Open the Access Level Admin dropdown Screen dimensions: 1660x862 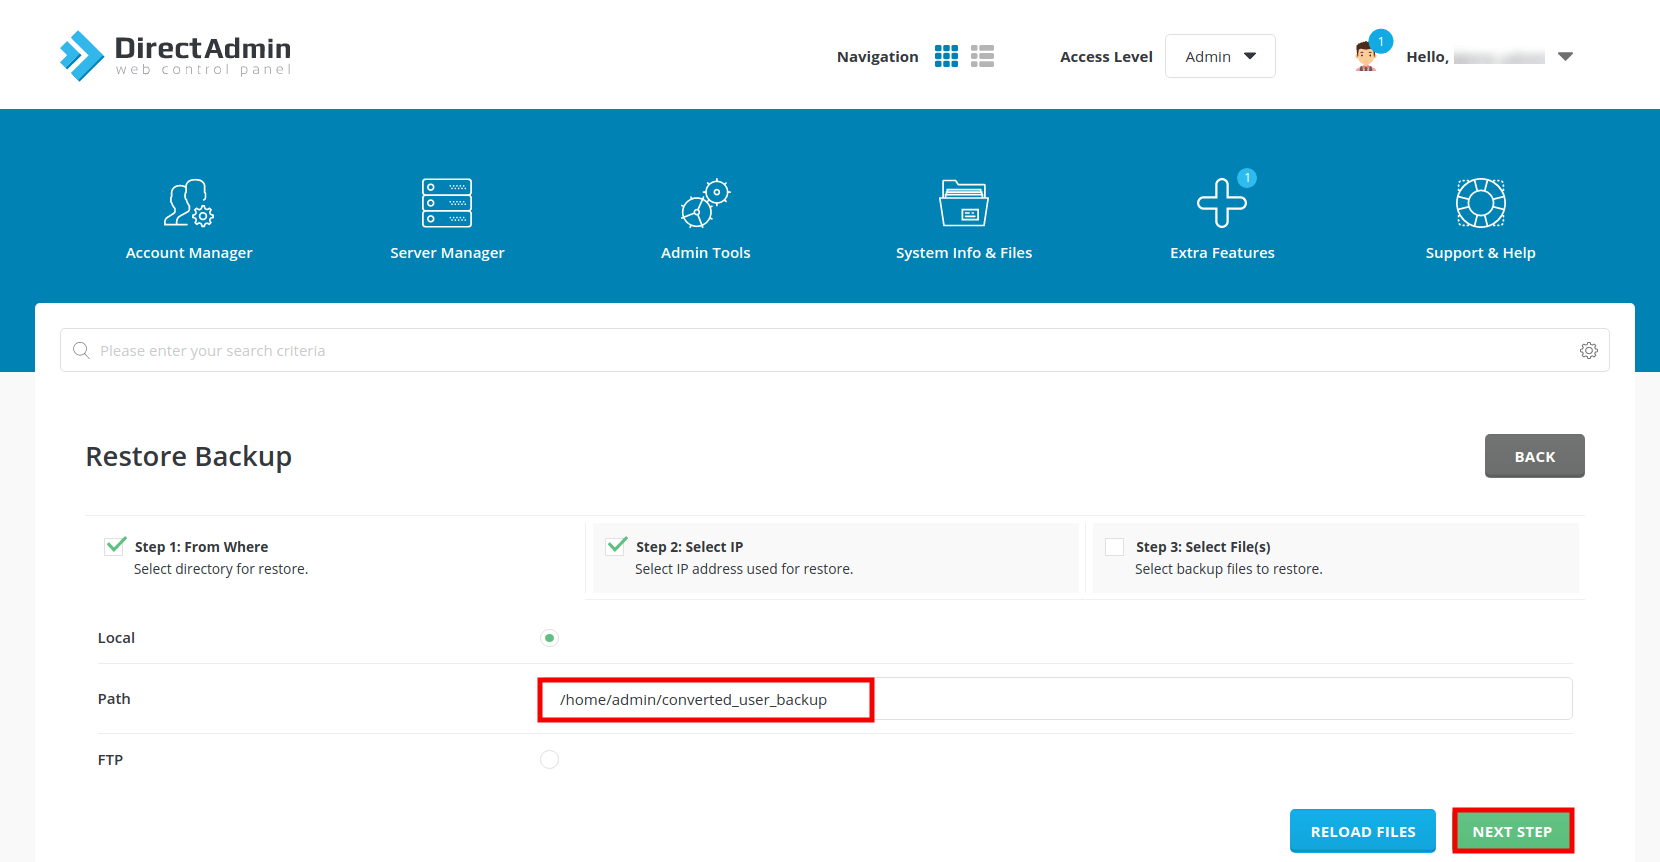click(x=1220, y=56)
